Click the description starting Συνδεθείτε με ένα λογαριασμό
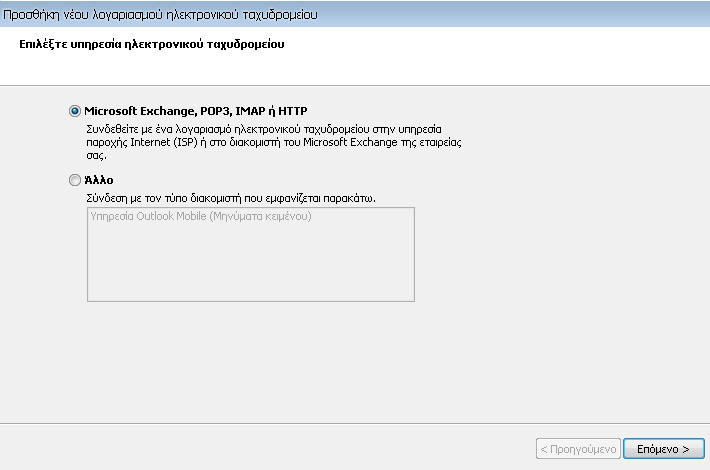The height and width of the screenshot is (470, 710). (274, 142)
